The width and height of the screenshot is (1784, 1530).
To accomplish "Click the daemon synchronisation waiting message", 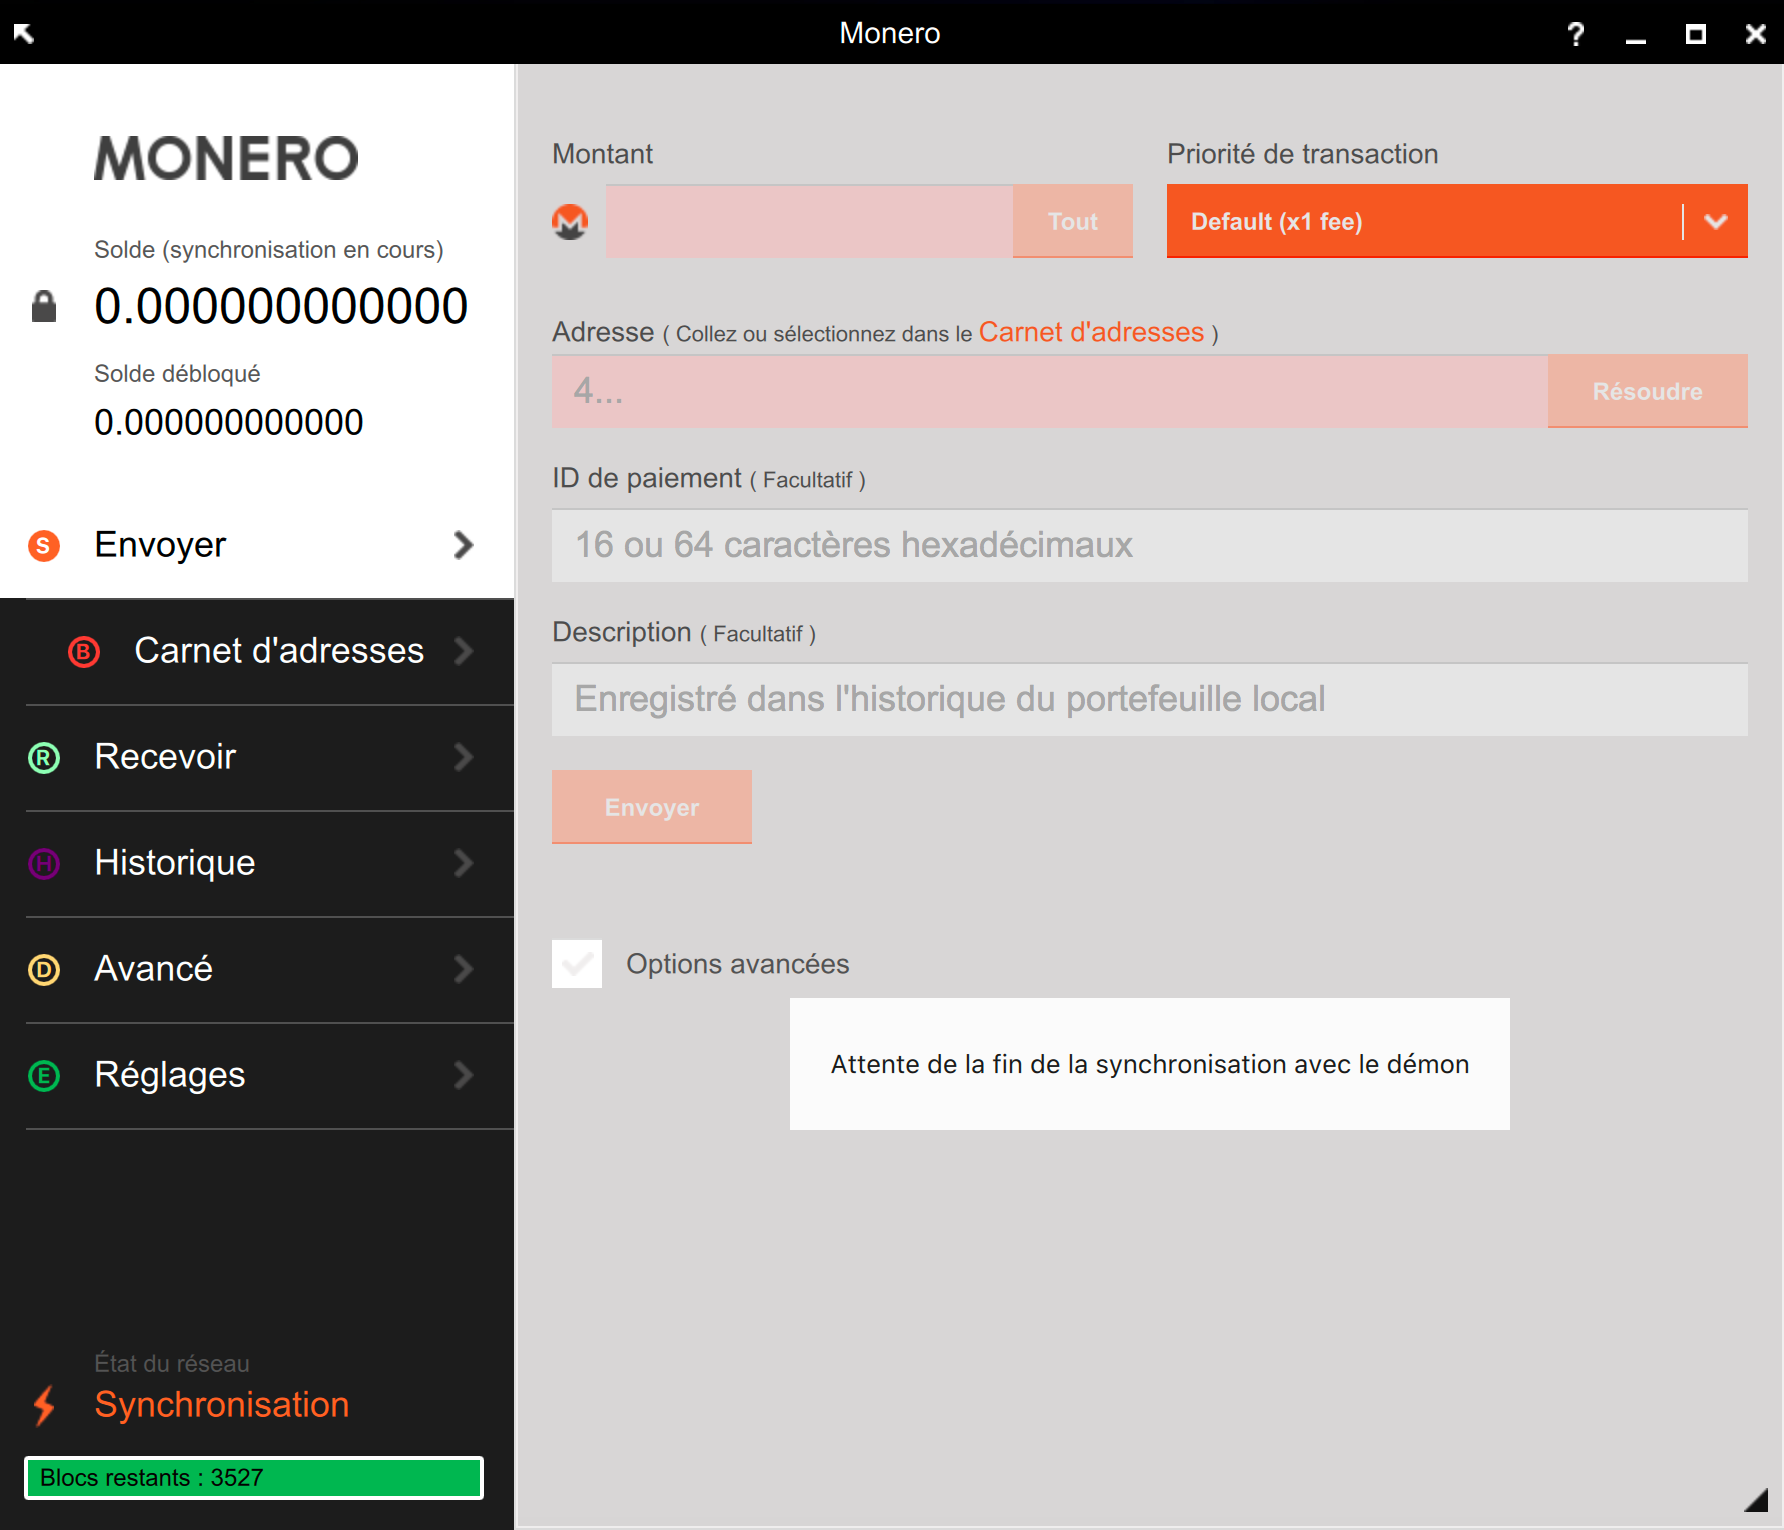I will [1150, 1064].
